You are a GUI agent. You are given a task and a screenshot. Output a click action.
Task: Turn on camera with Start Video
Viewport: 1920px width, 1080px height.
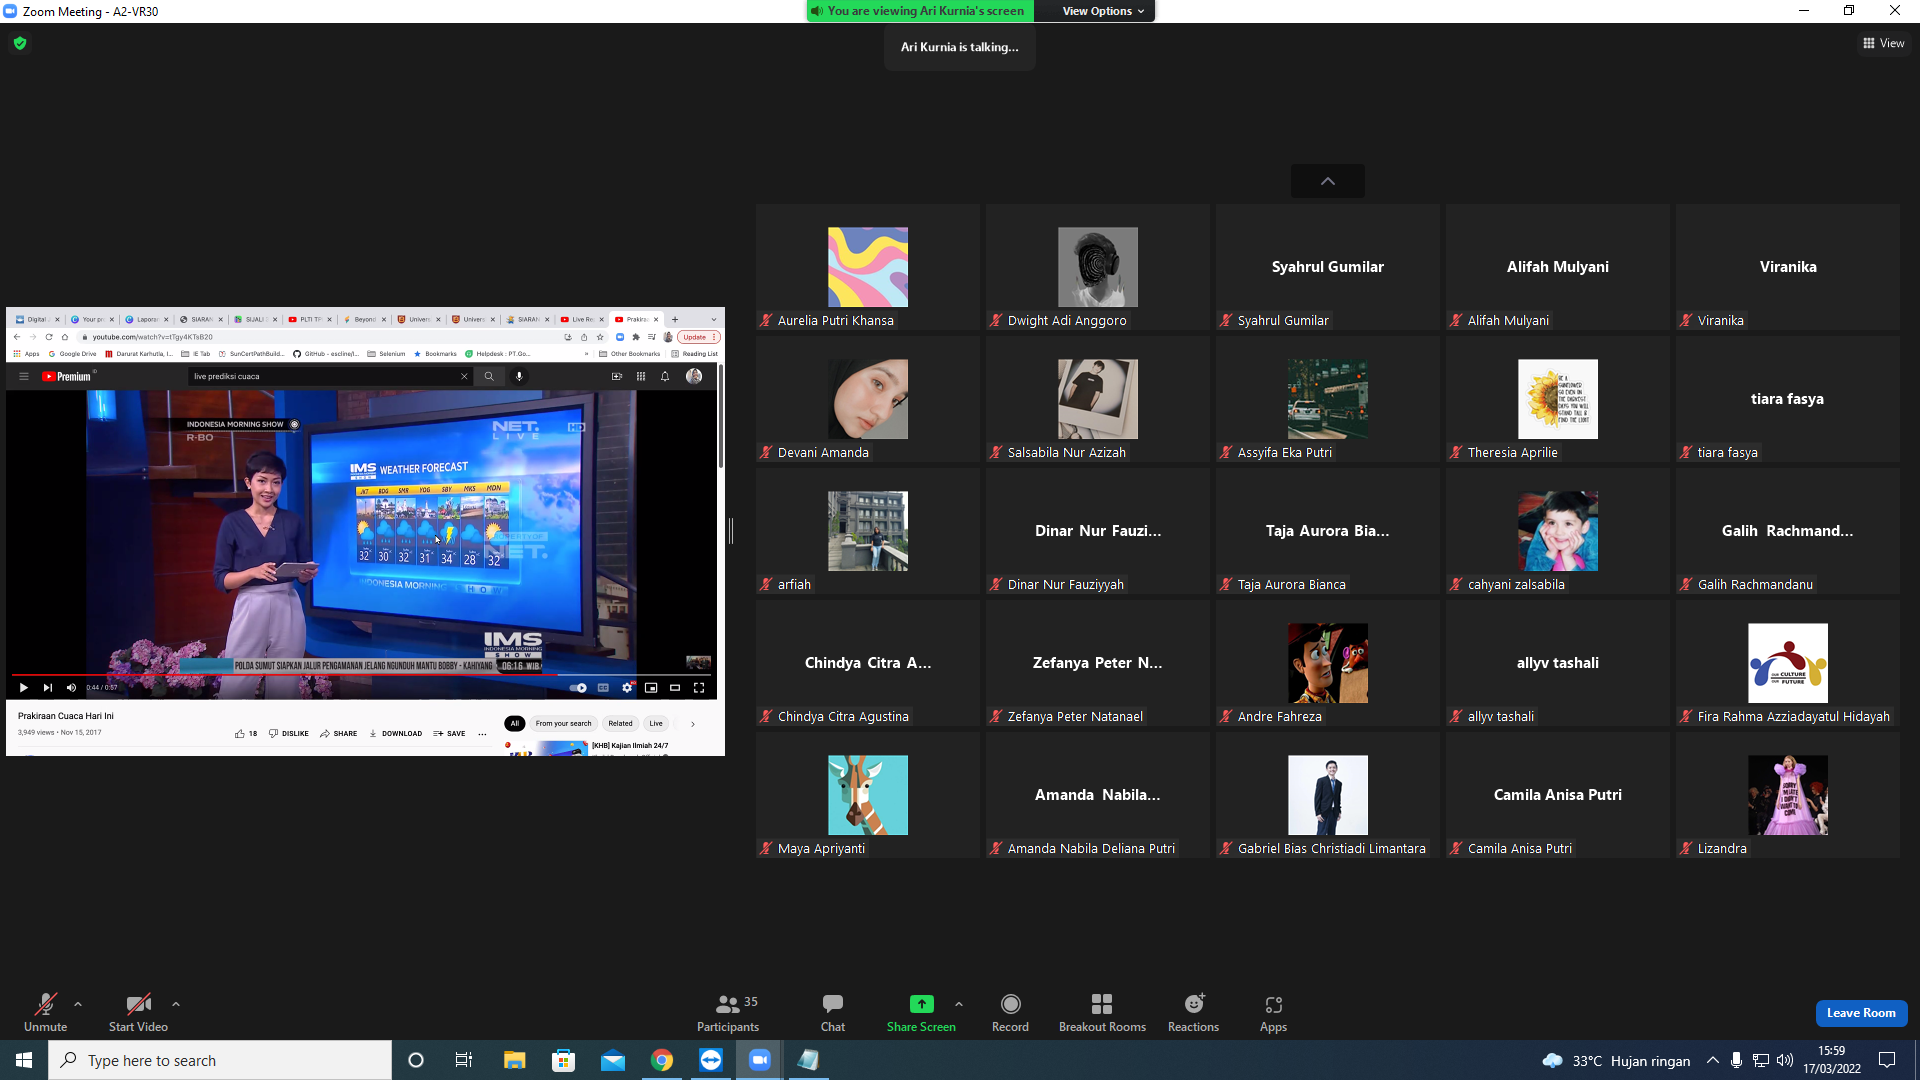[x=138, y=1012]
